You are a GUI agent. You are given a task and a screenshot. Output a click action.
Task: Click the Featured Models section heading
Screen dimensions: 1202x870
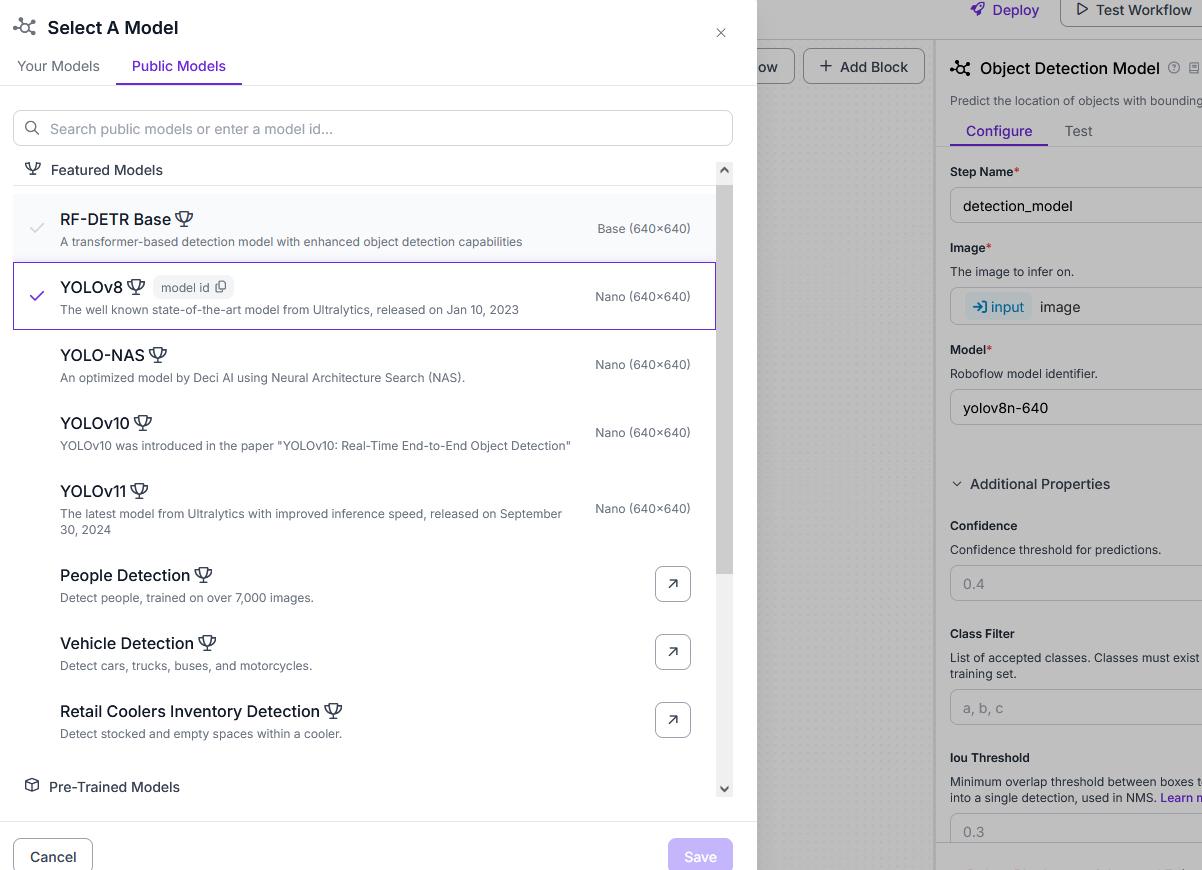pyautogui.click(x=107, y=170)
